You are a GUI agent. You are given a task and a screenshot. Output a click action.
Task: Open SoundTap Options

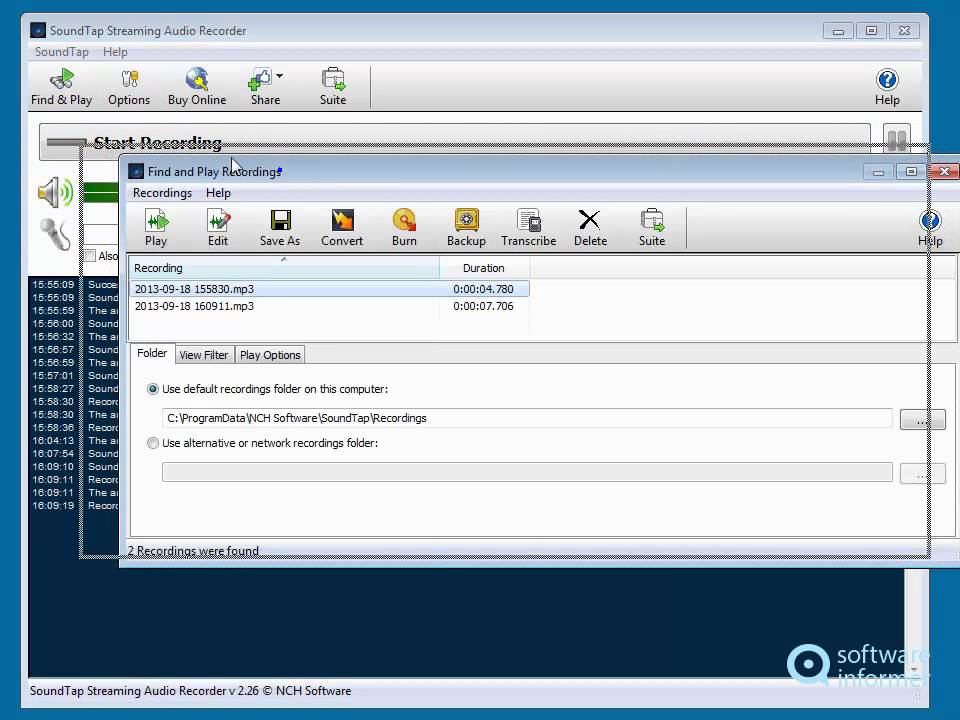pos(129,86)
